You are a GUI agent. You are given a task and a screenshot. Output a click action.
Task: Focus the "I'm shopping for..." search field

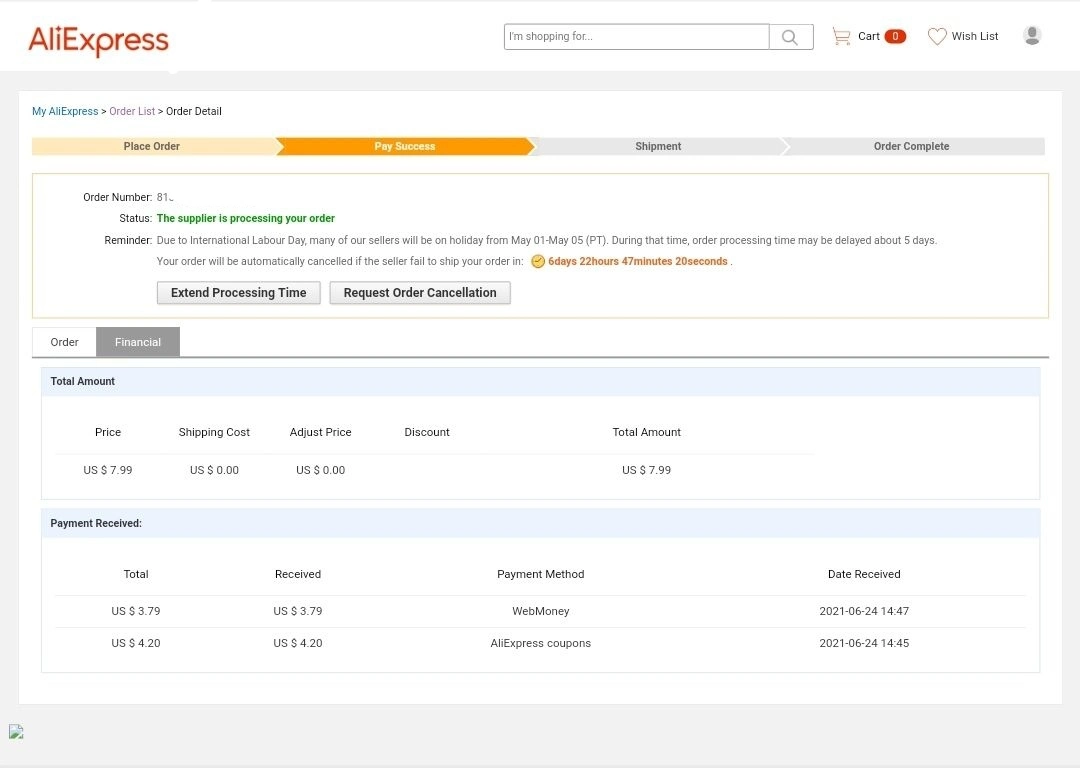636,37
